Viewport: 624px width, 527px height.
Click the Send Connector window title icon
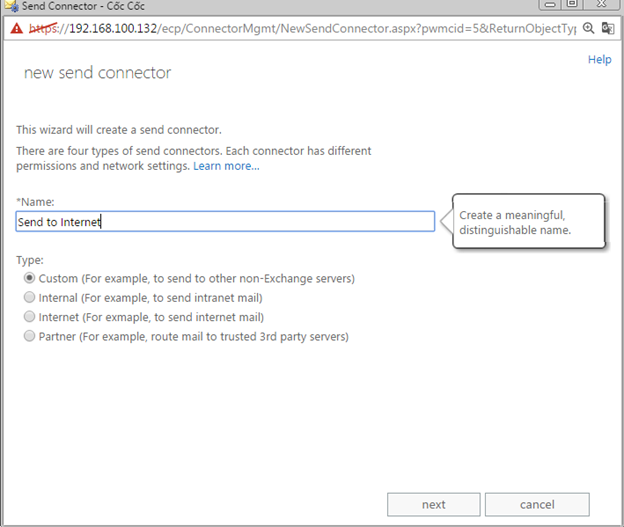(x=10, y=6)
